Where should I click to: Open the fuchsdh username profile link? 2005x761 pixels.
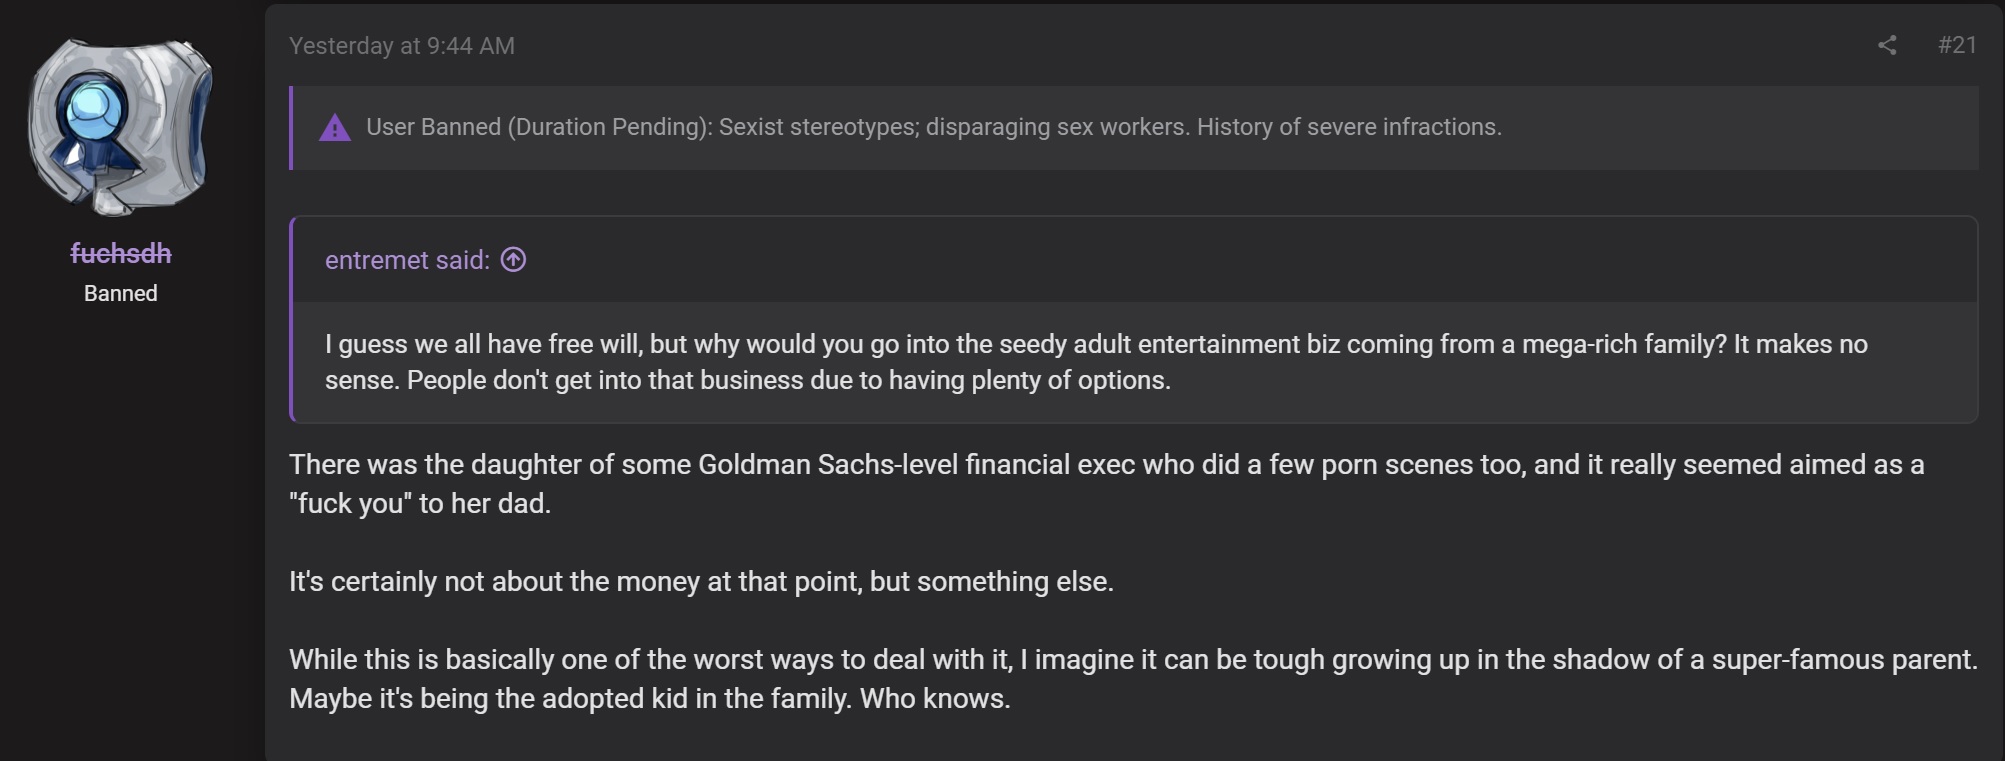[x=121, y=254]
